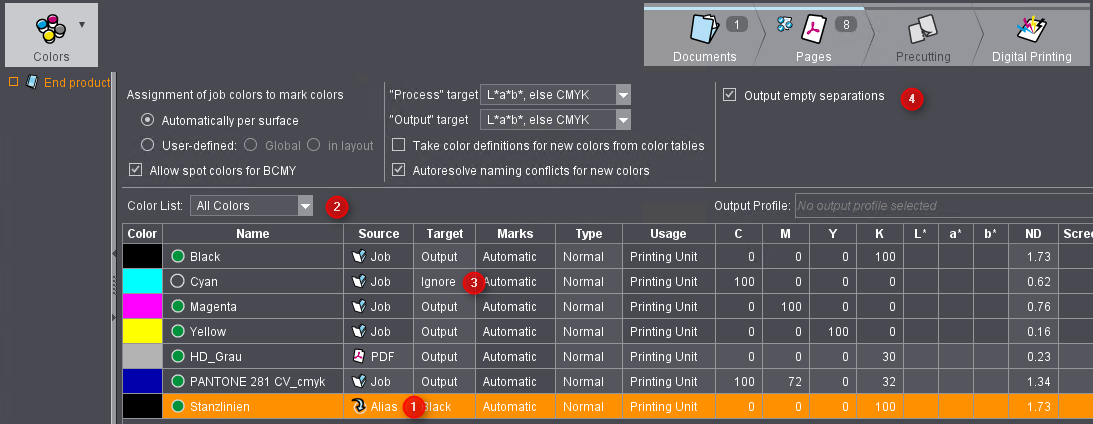Enable Take color definitions from color tables
The image size is (1093, 424).
[x=400, y=146]
